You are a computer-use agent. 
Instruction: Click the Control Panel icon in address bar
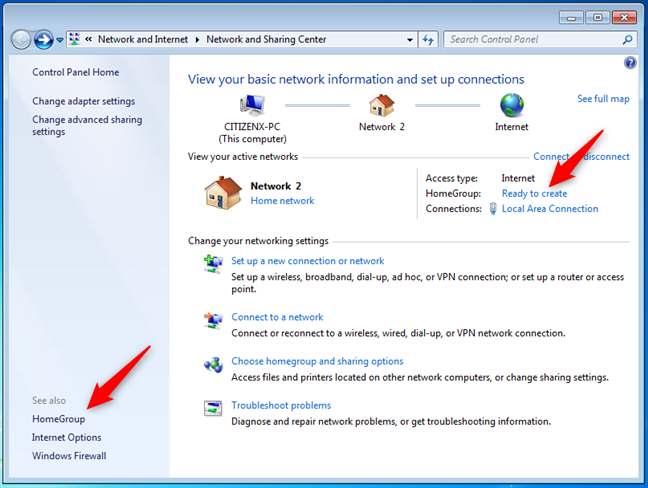point(74,39)
